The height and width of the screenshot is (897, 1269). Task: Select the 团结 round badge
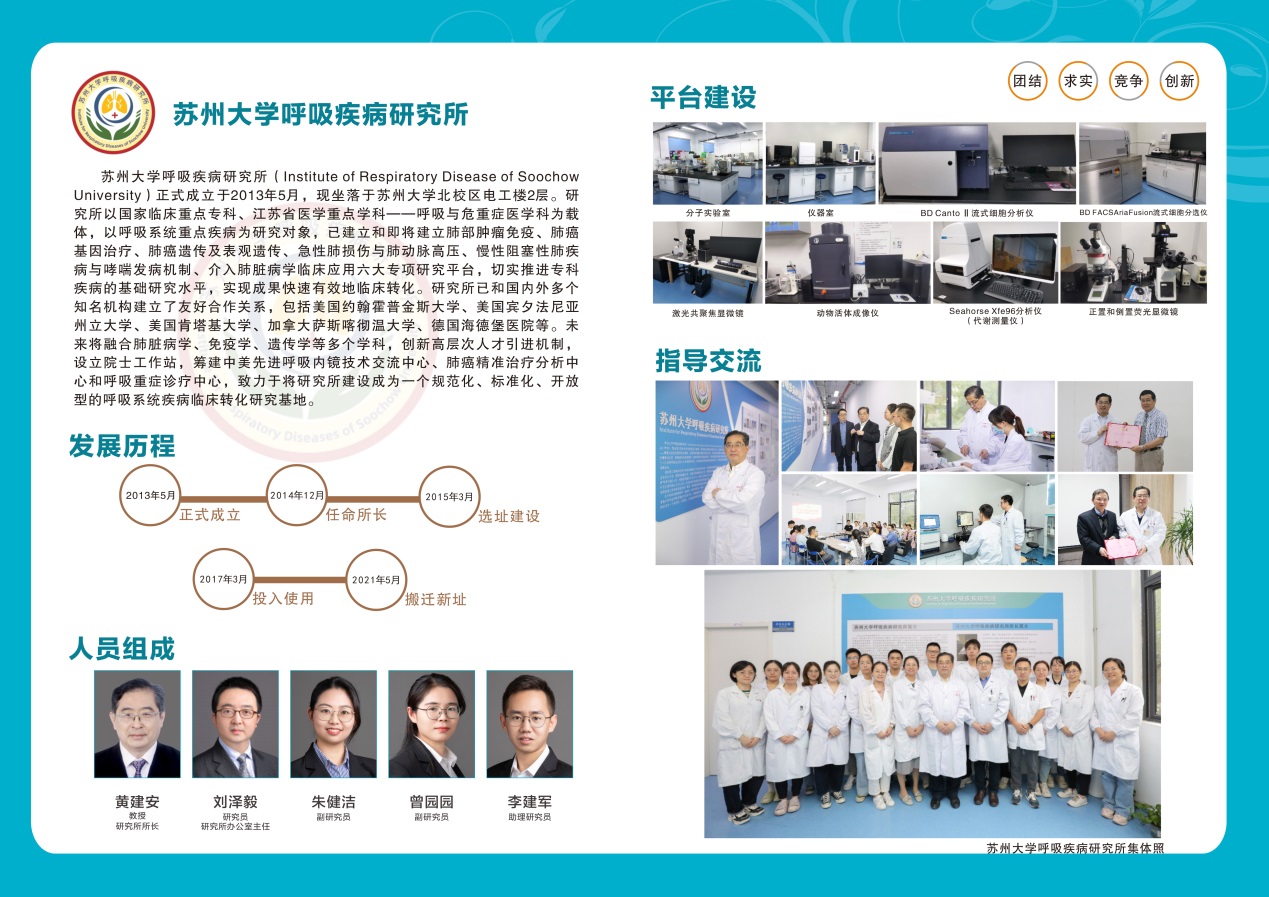point(1027,81)
